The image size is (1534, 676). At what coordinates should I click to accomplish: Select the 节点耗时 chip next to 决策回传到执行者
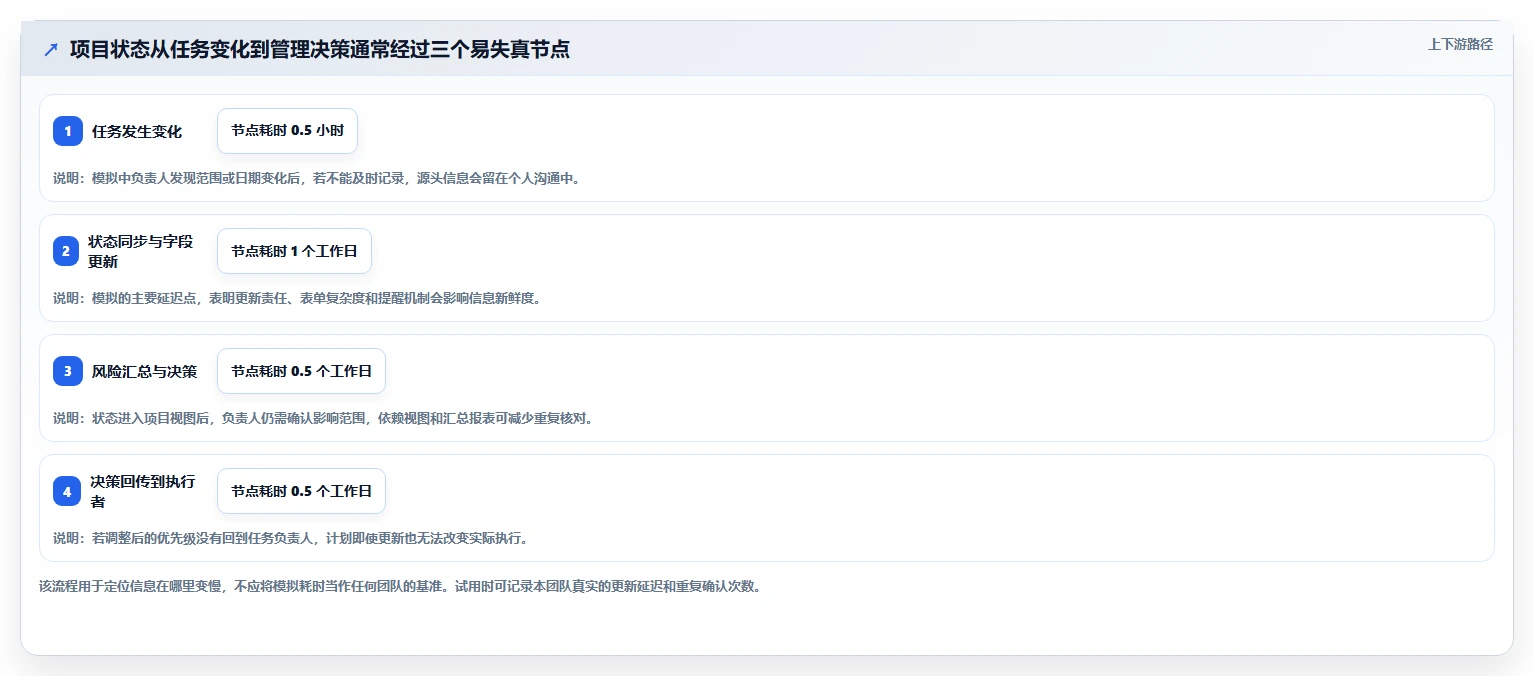point(301,491)
